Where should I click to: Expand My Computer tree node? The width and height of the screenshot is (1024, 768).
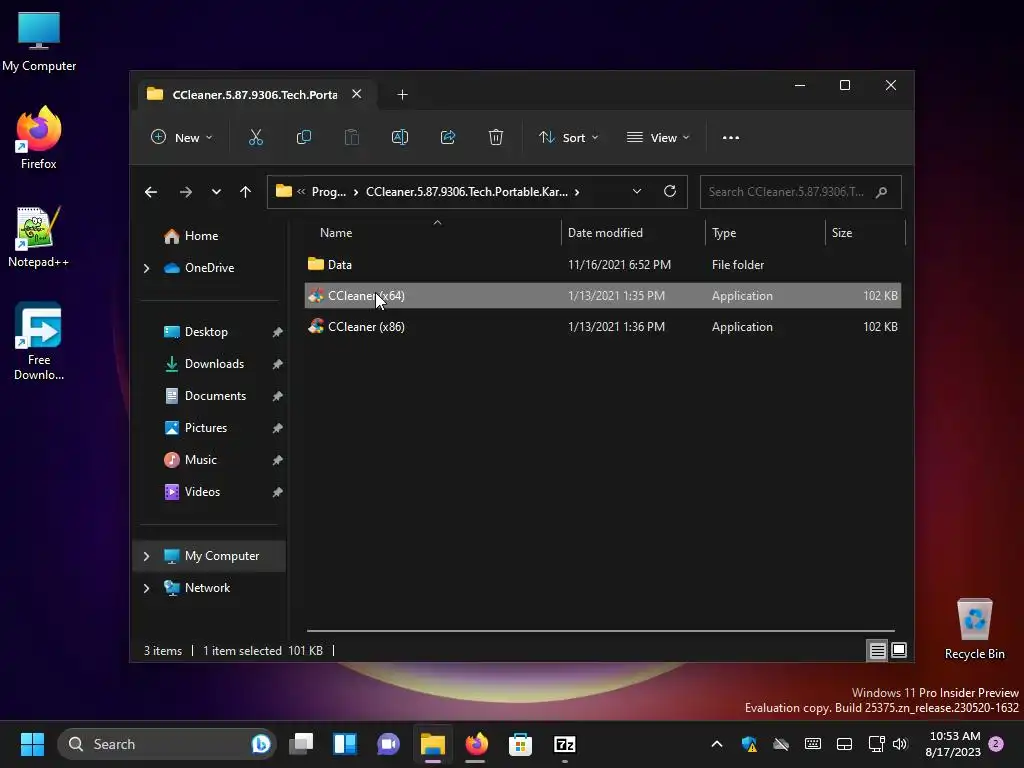[x=146, y=556]
